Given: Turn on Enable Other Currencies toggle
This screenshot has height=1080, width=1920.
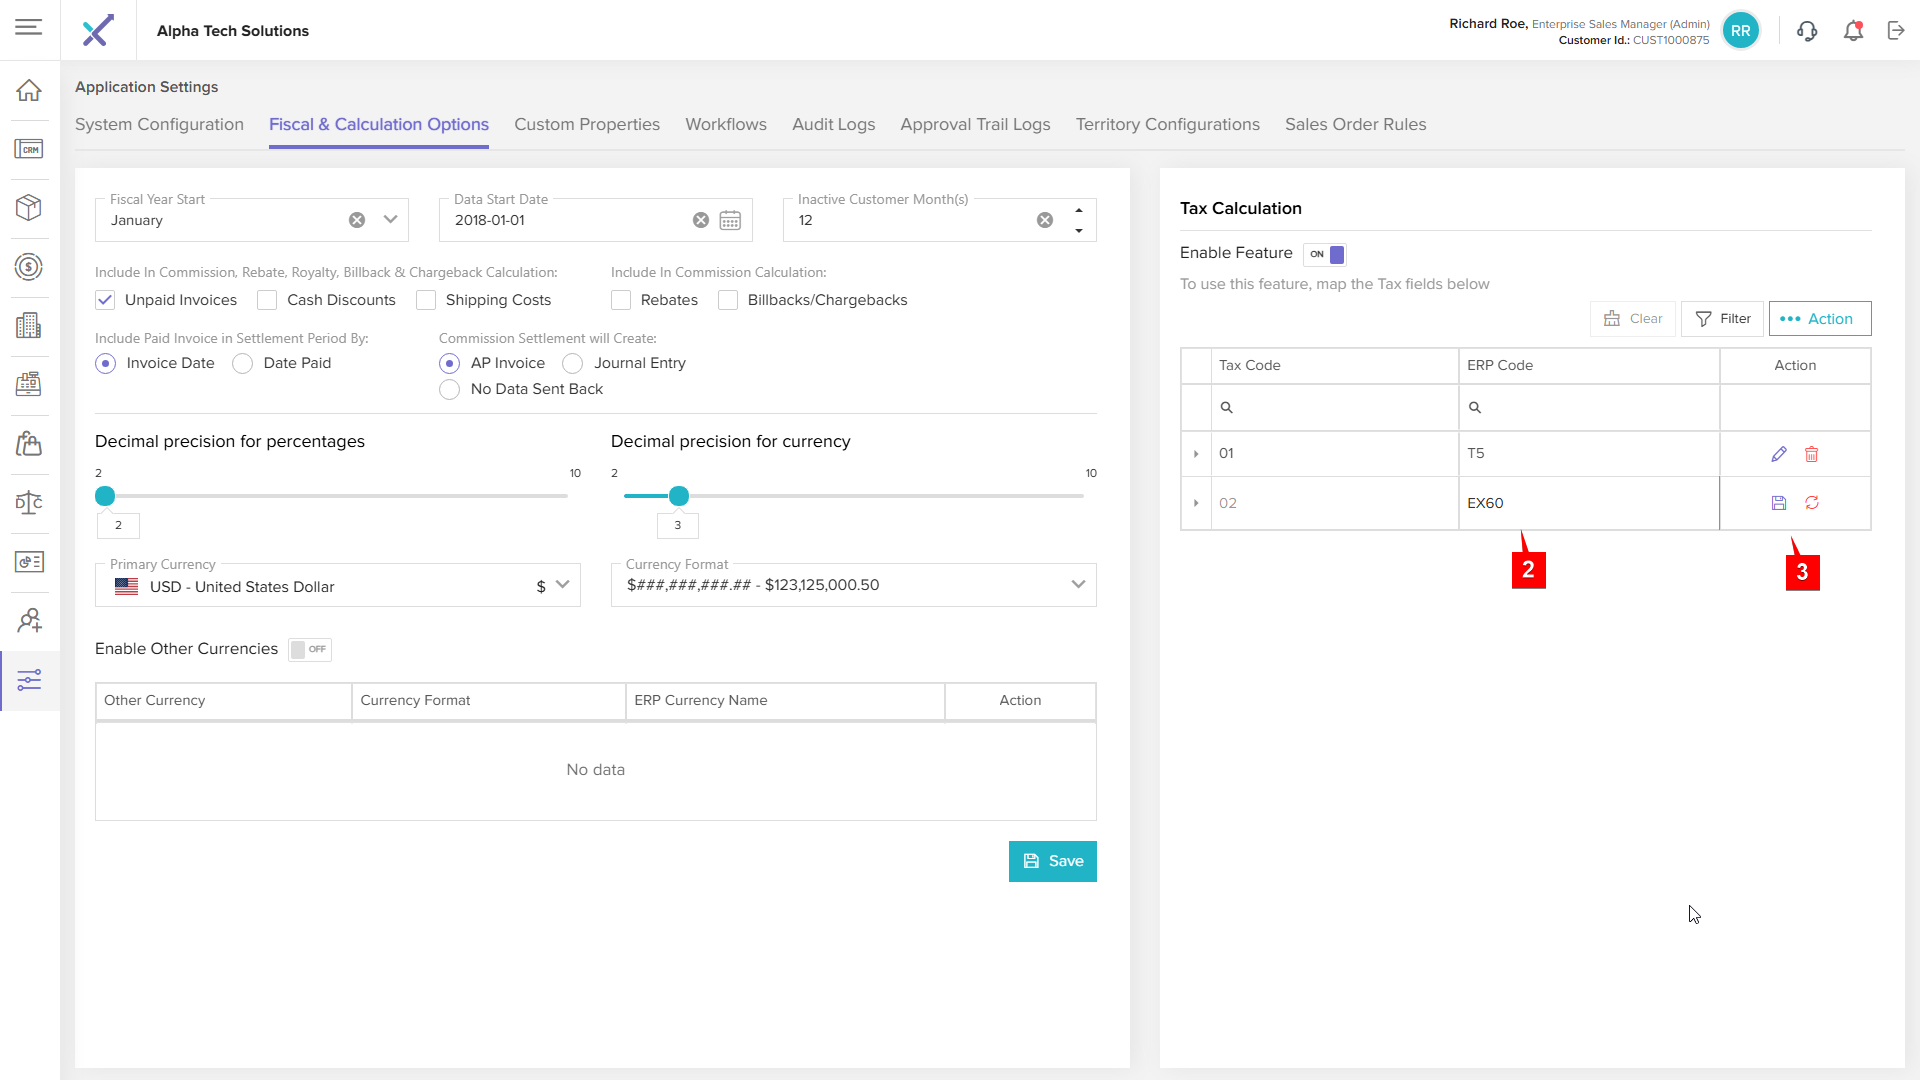Looking at the screenshot, I should point(310,649).
